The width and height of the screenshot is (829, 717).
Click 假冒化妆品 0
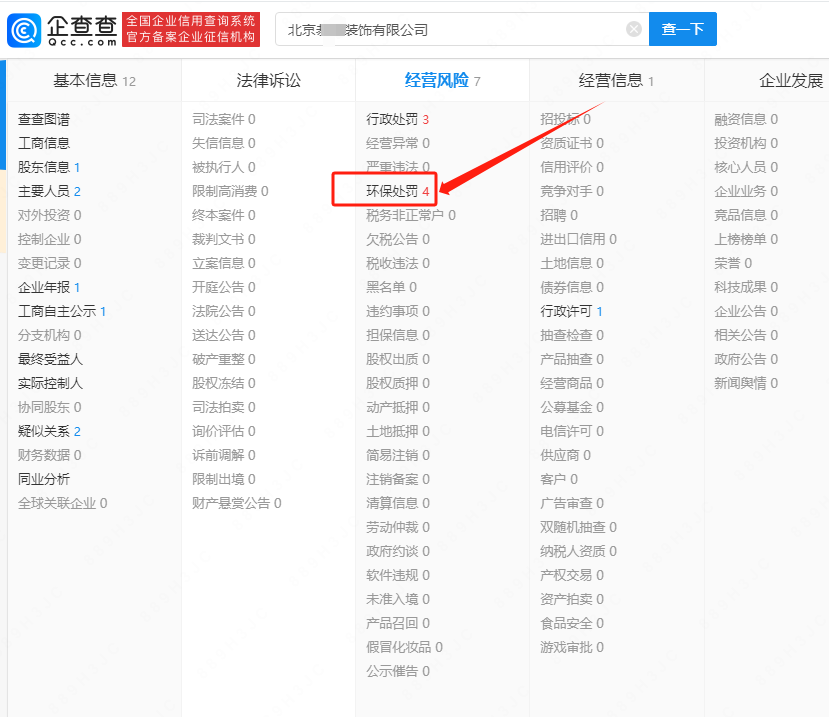(404, 648)
